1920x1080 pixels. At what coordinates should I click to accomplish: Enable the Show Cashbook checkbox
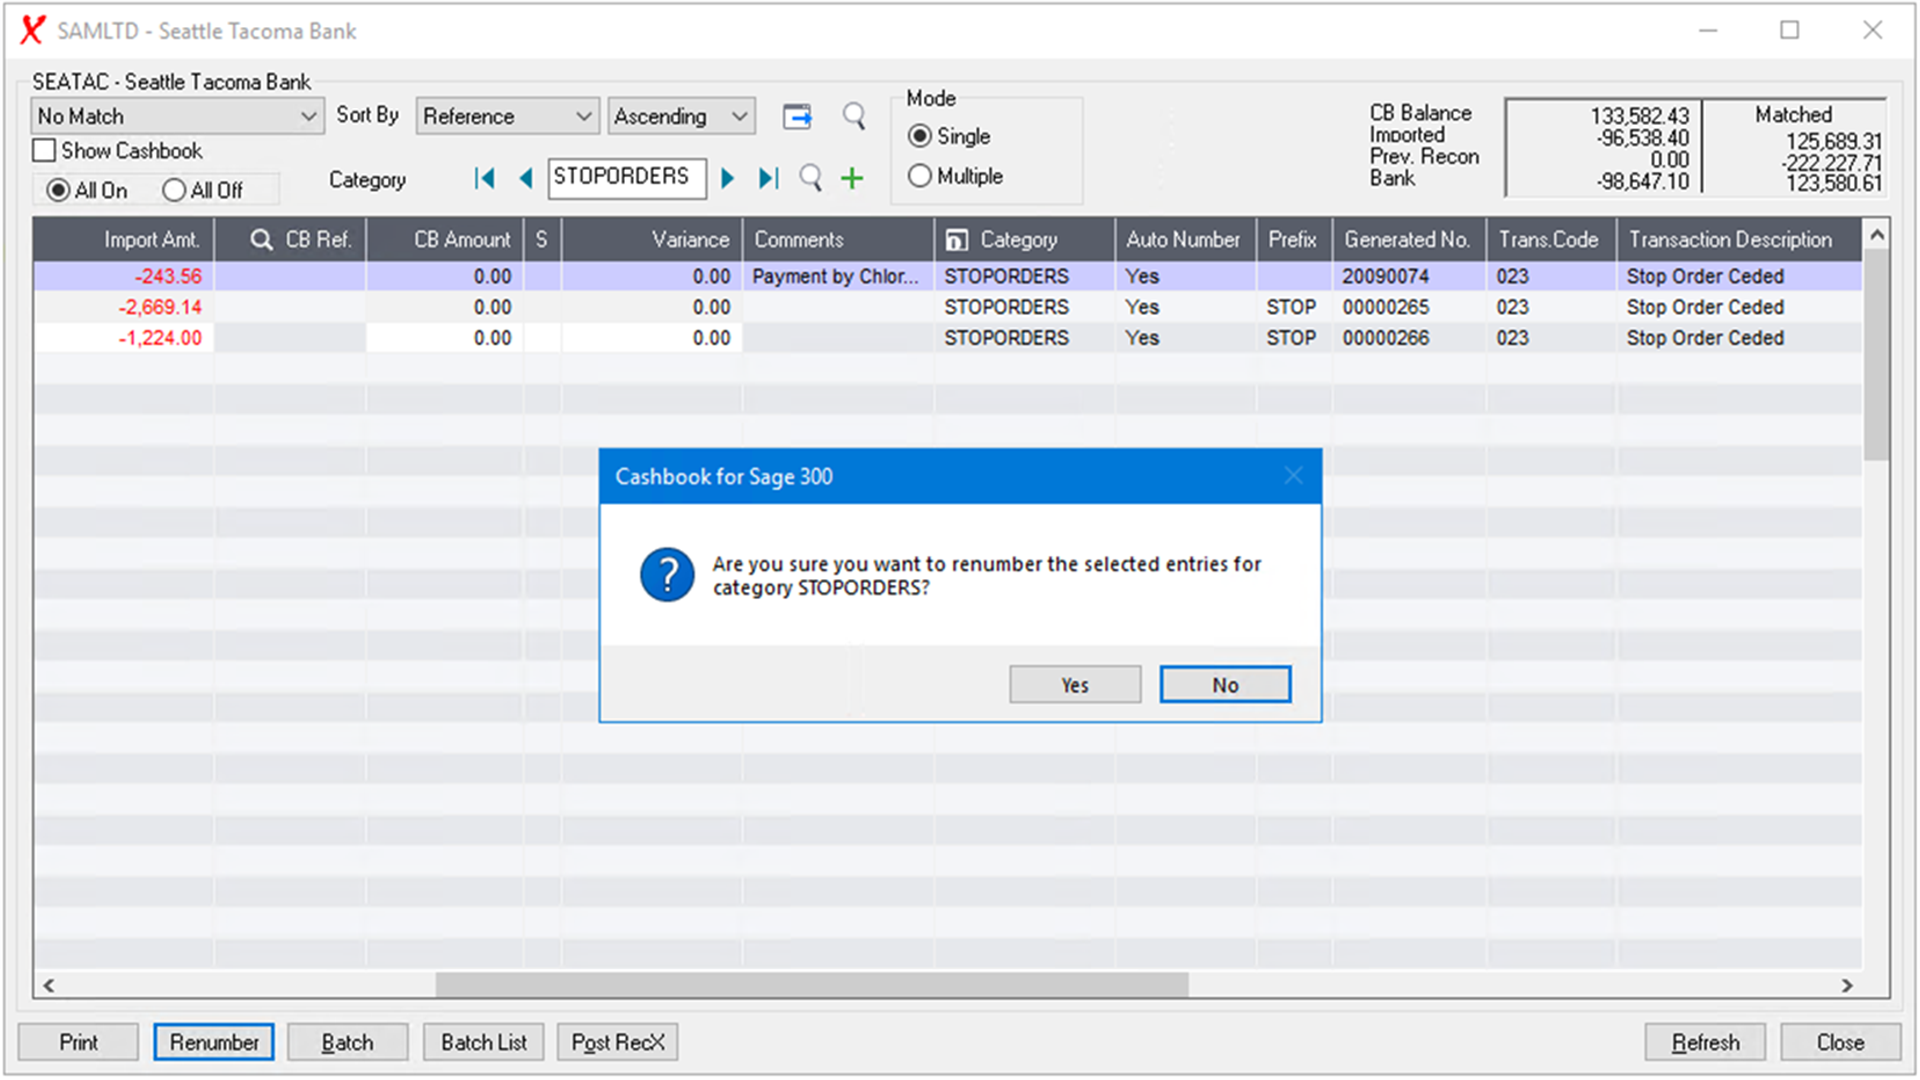[x=45, y=151]
